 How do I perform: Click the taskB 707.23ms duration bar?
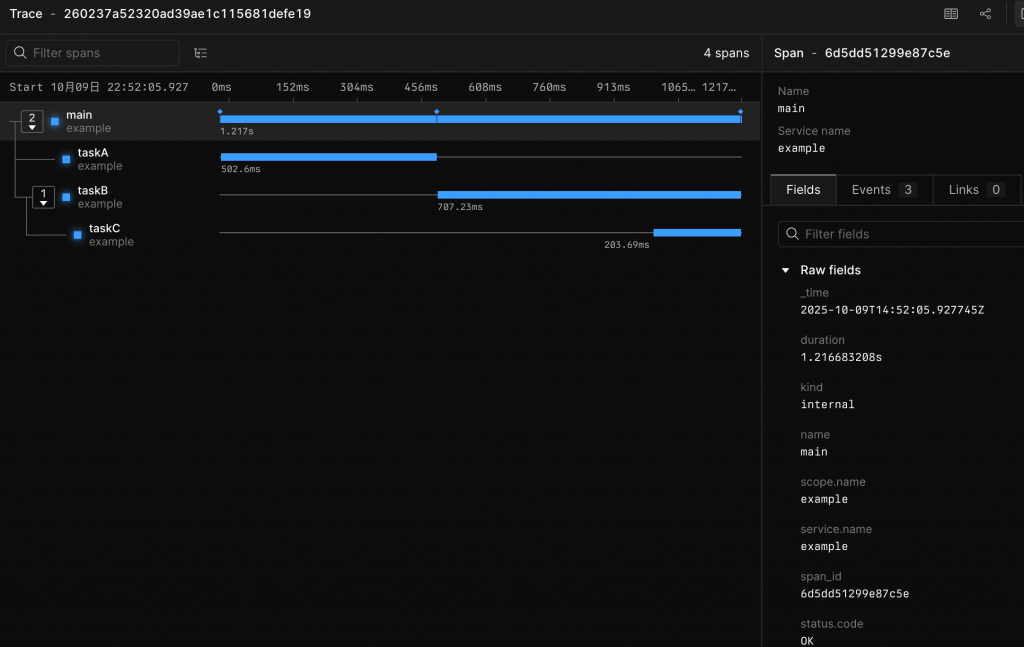[589, 195]
